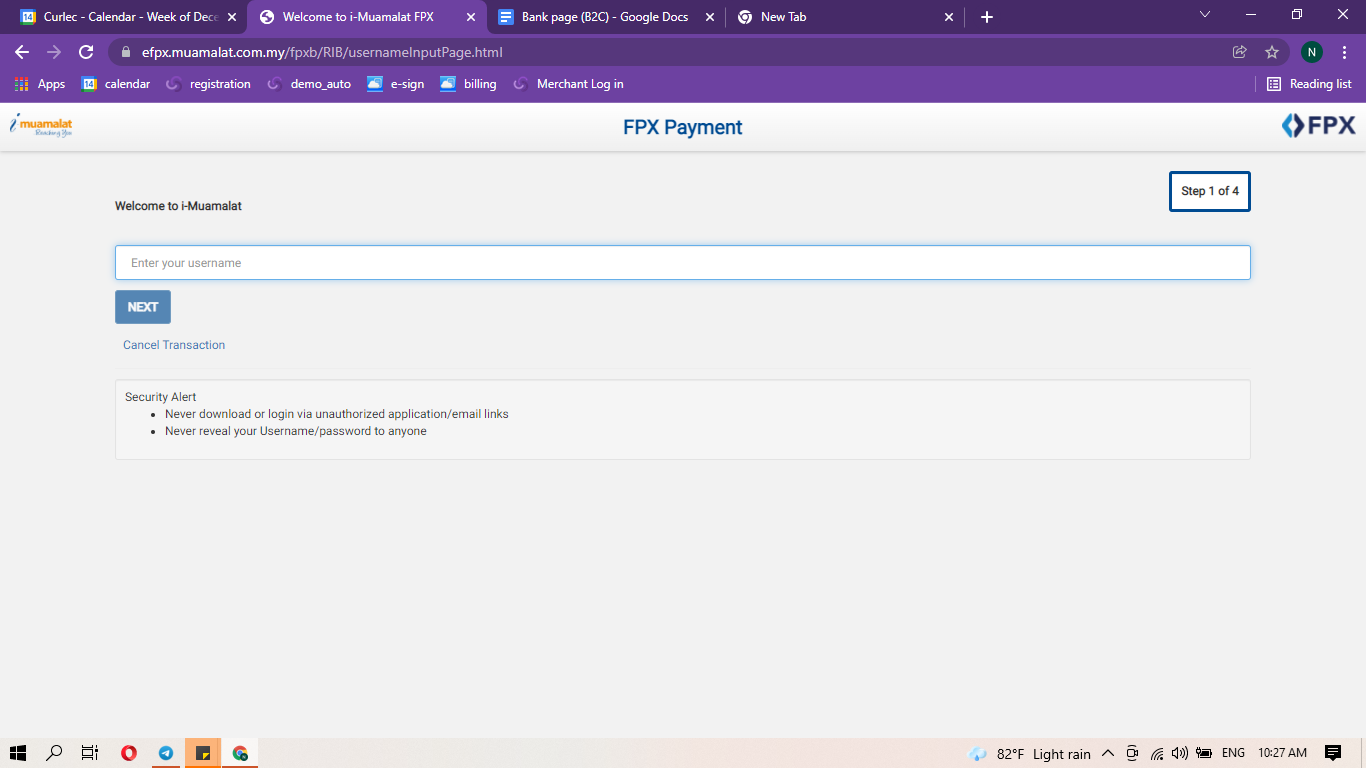Open the volume control in tray
This screenshot has width=1366, height=768.
tap(1180, 753)
